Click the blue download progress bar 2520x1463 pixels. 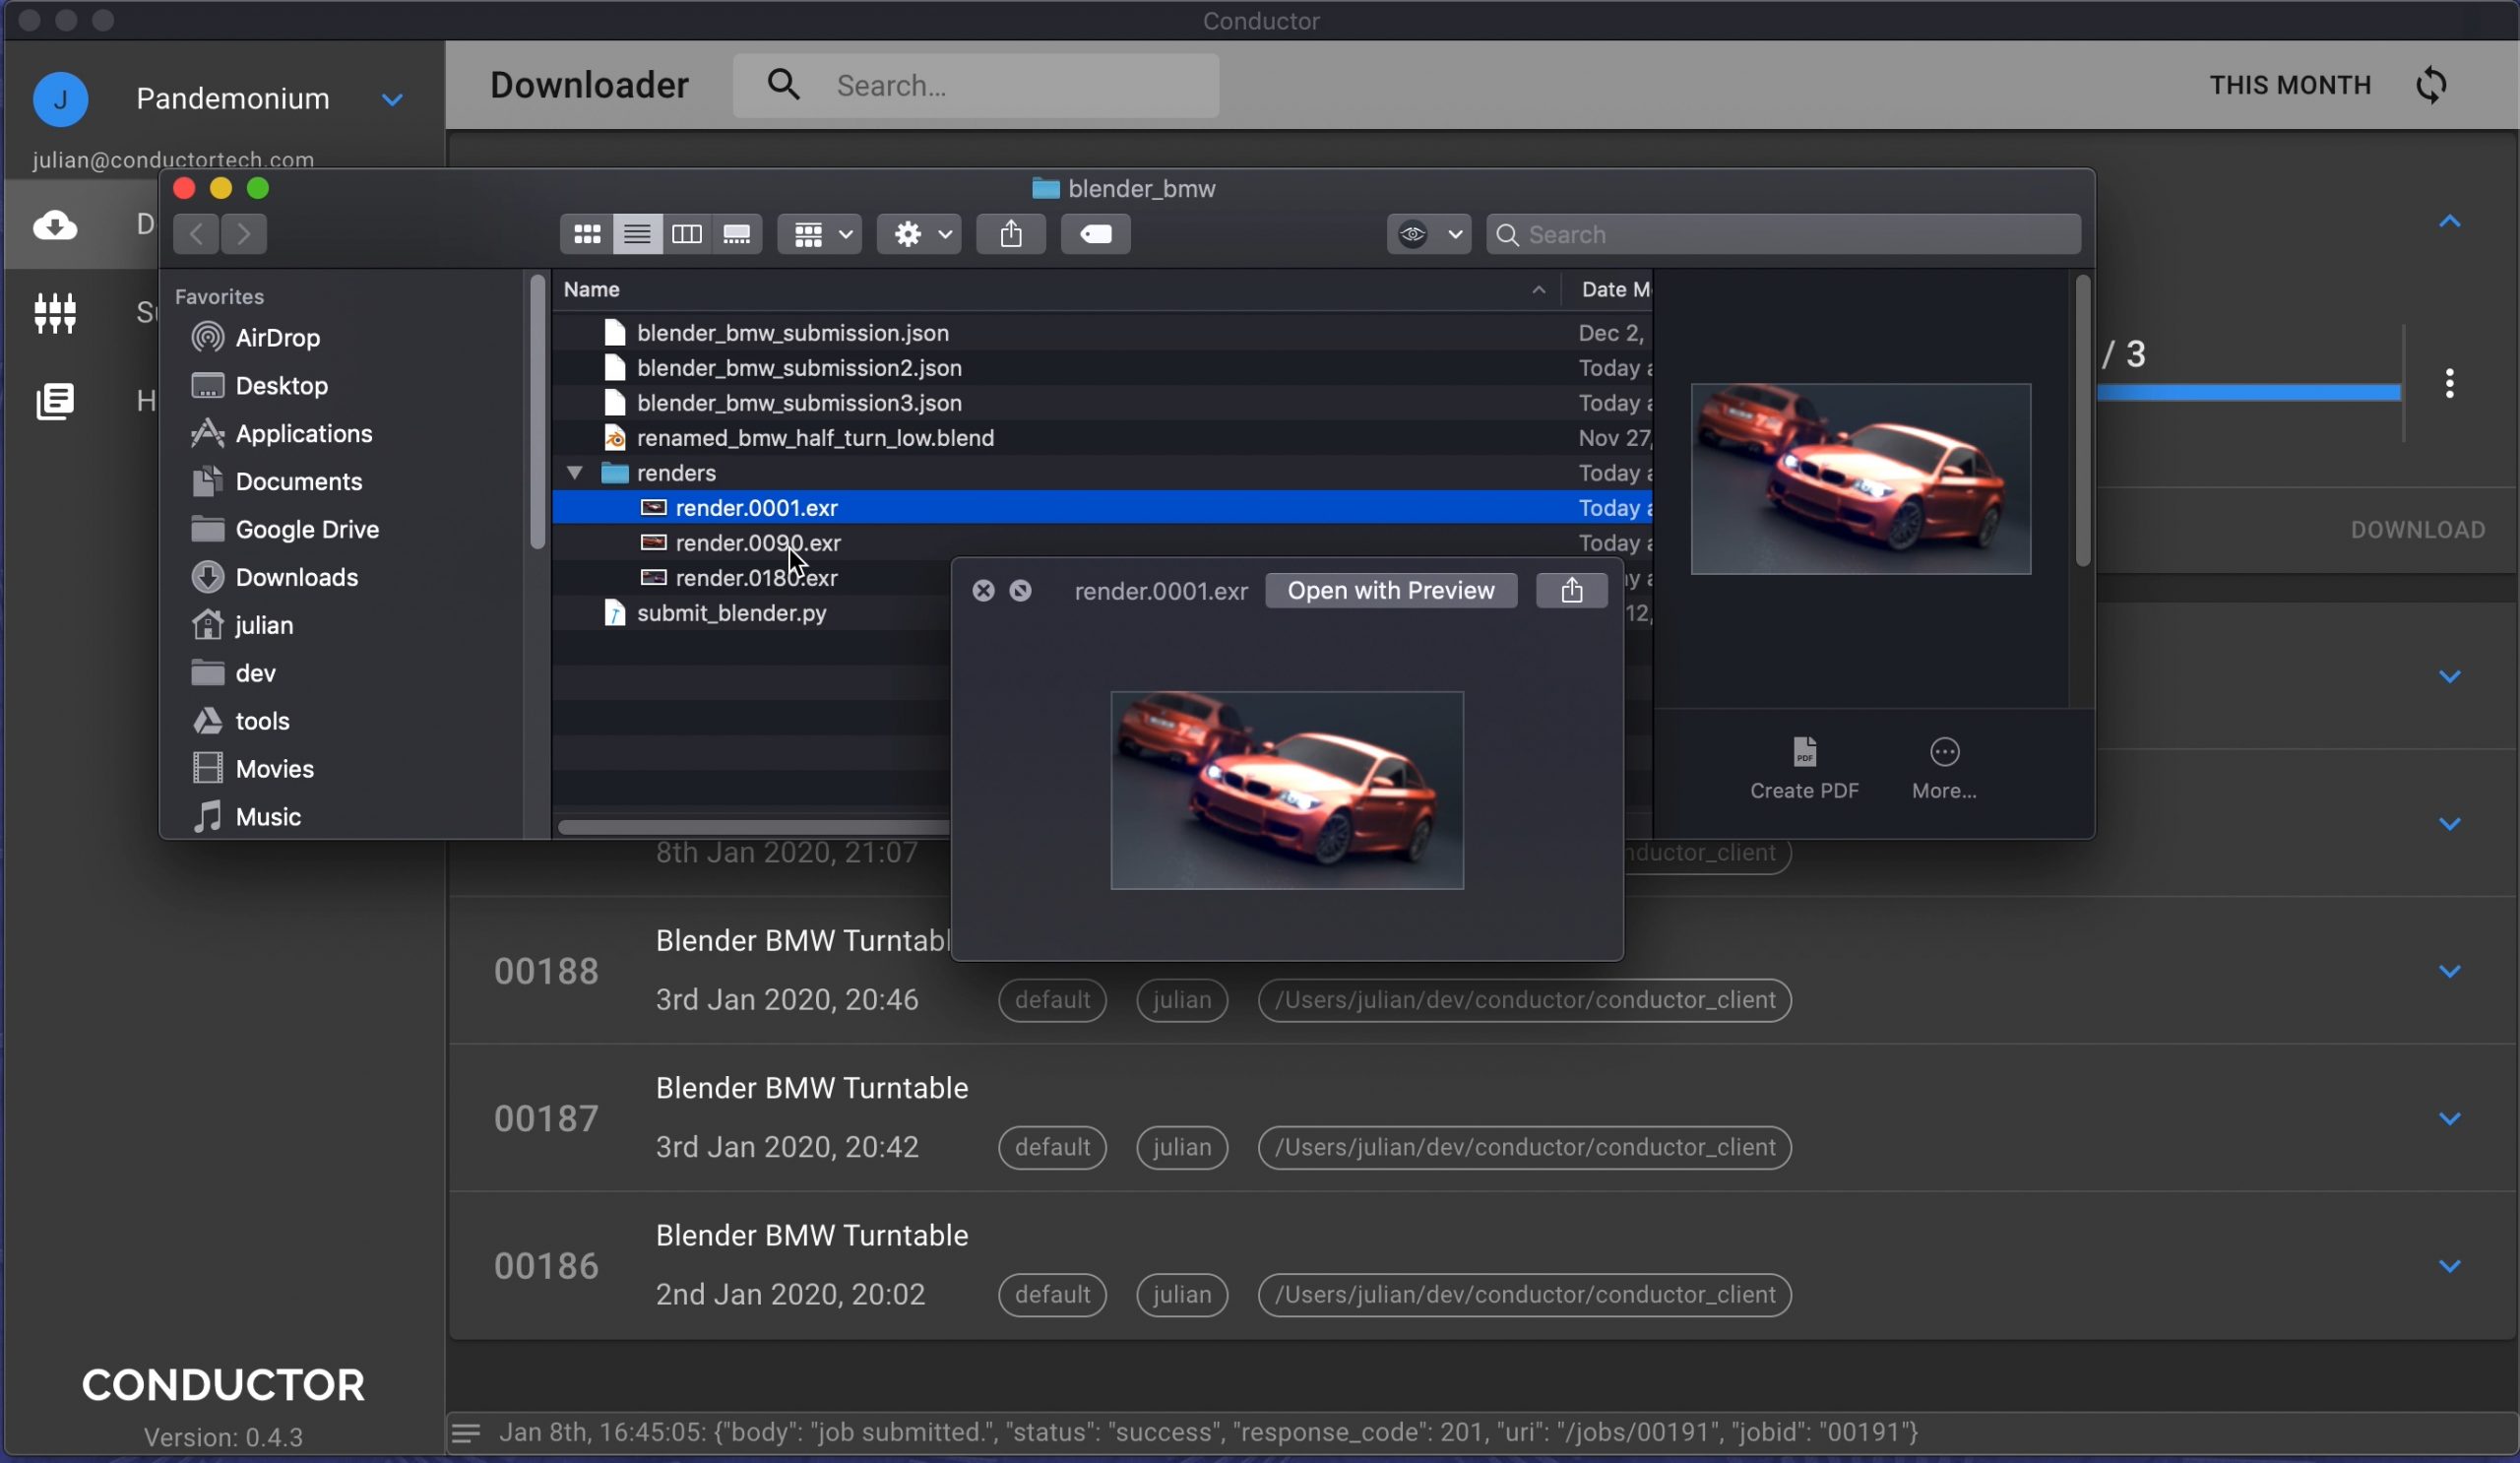(x=2248, y=393)
